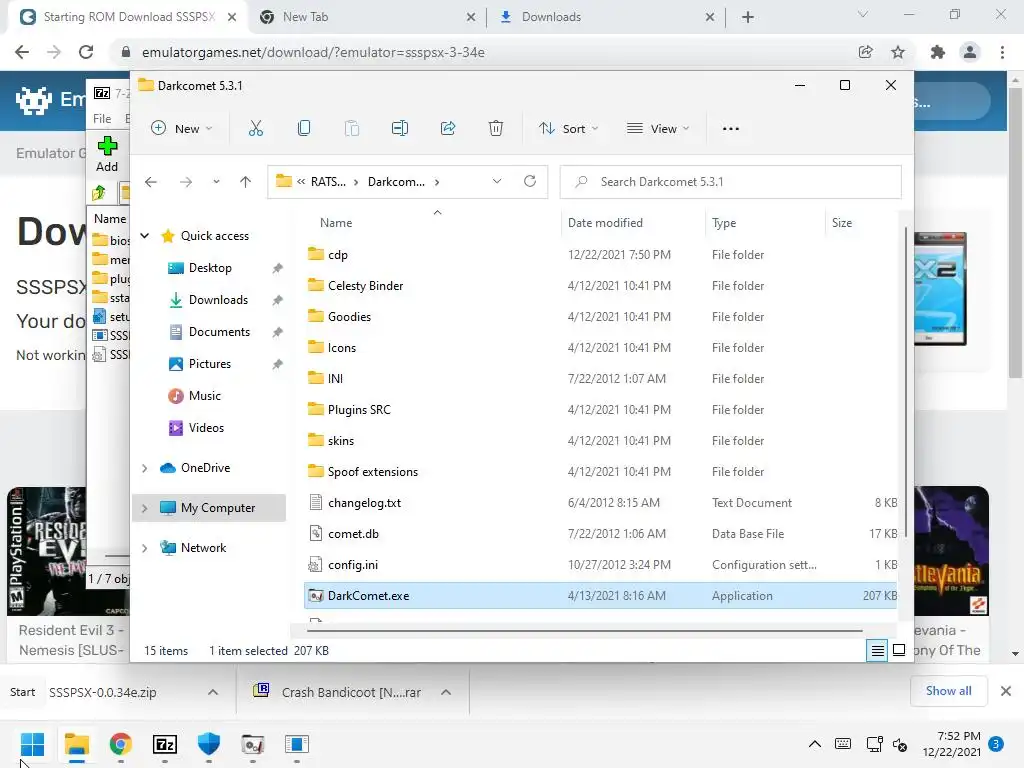Expand the Network tree node
1024x768 pixels.
[x=145, y=548]
